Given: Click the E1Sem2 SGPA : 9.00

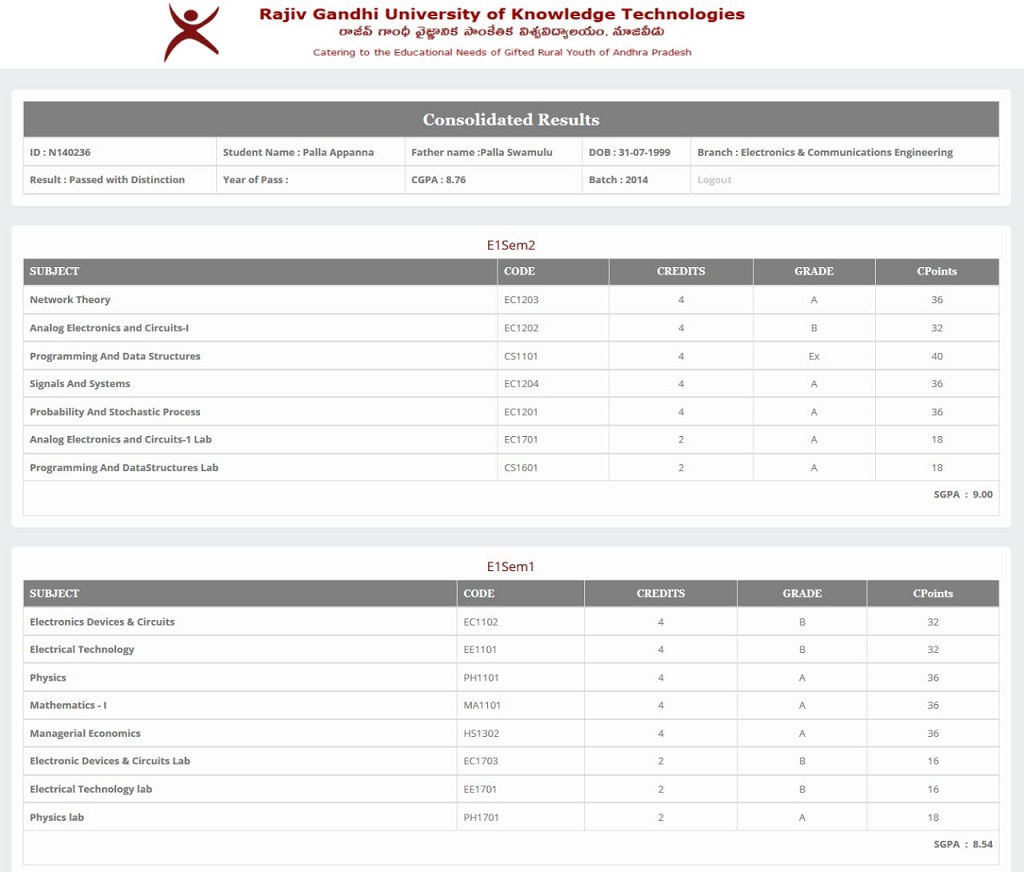Looking at the screenshot, I should point(963,494).
